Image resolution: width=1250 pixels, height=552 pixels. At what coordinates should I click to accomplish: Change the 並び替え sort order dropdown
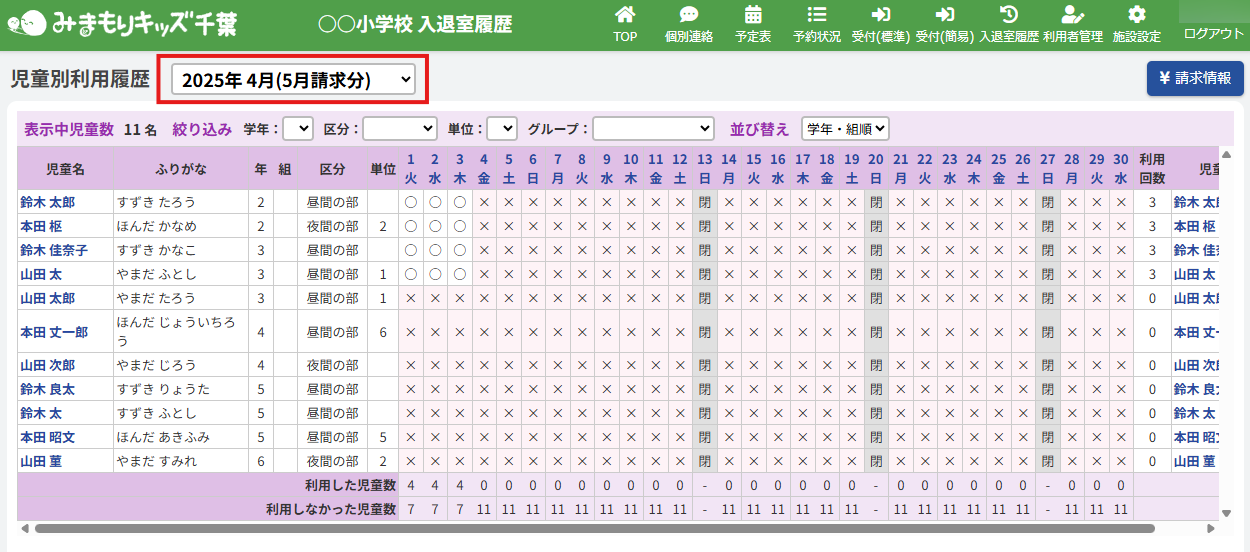pyautogui.click(x=845, y=129)
